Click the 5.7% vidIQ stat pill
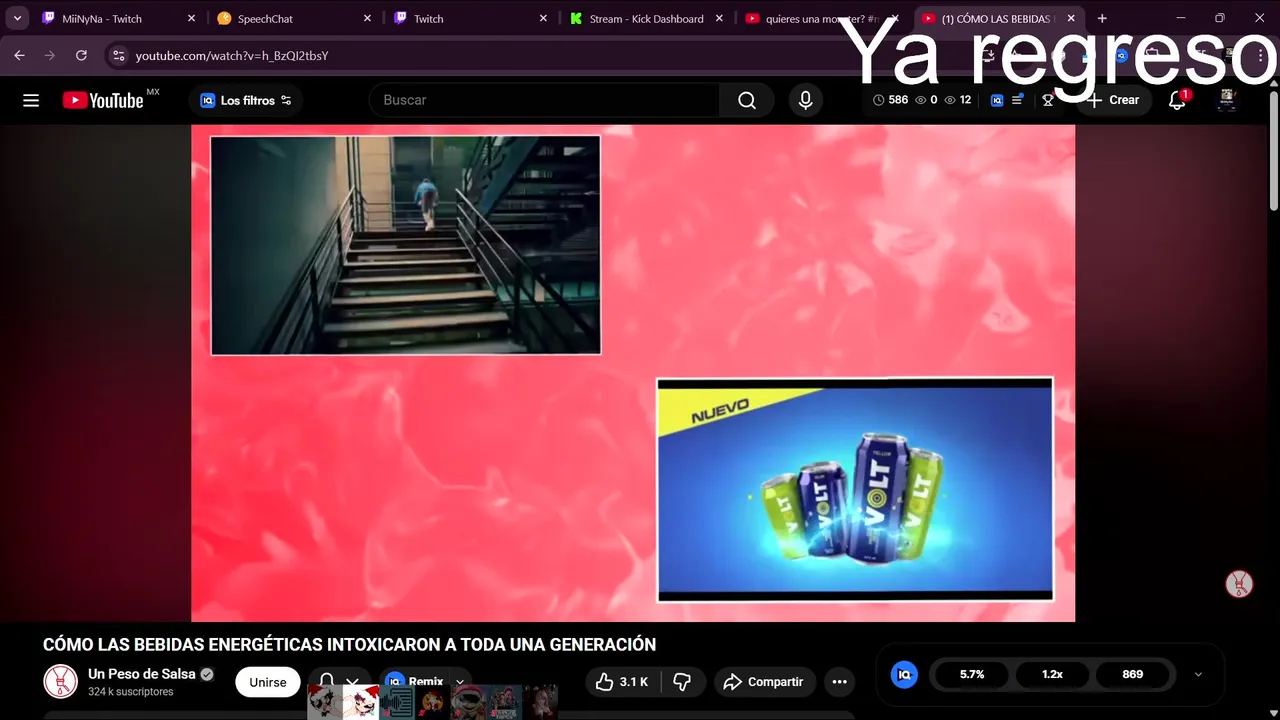The width and height of the screenshot is (1280, 720). pos(972,674)
